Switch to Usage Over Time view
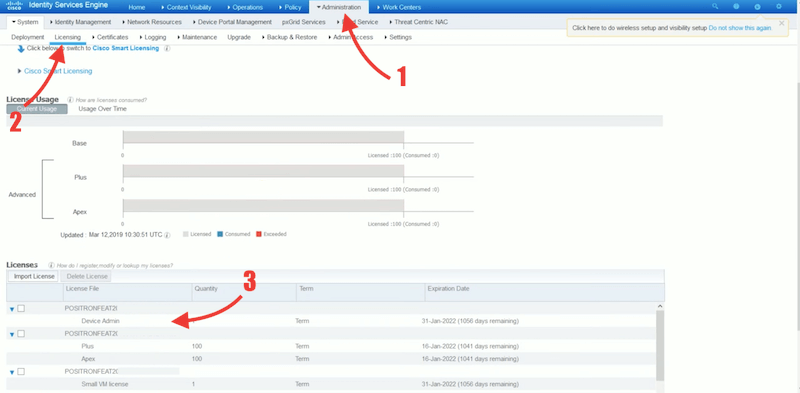Image resolution: width=800 pixels, height=393 pixels. 103,109
